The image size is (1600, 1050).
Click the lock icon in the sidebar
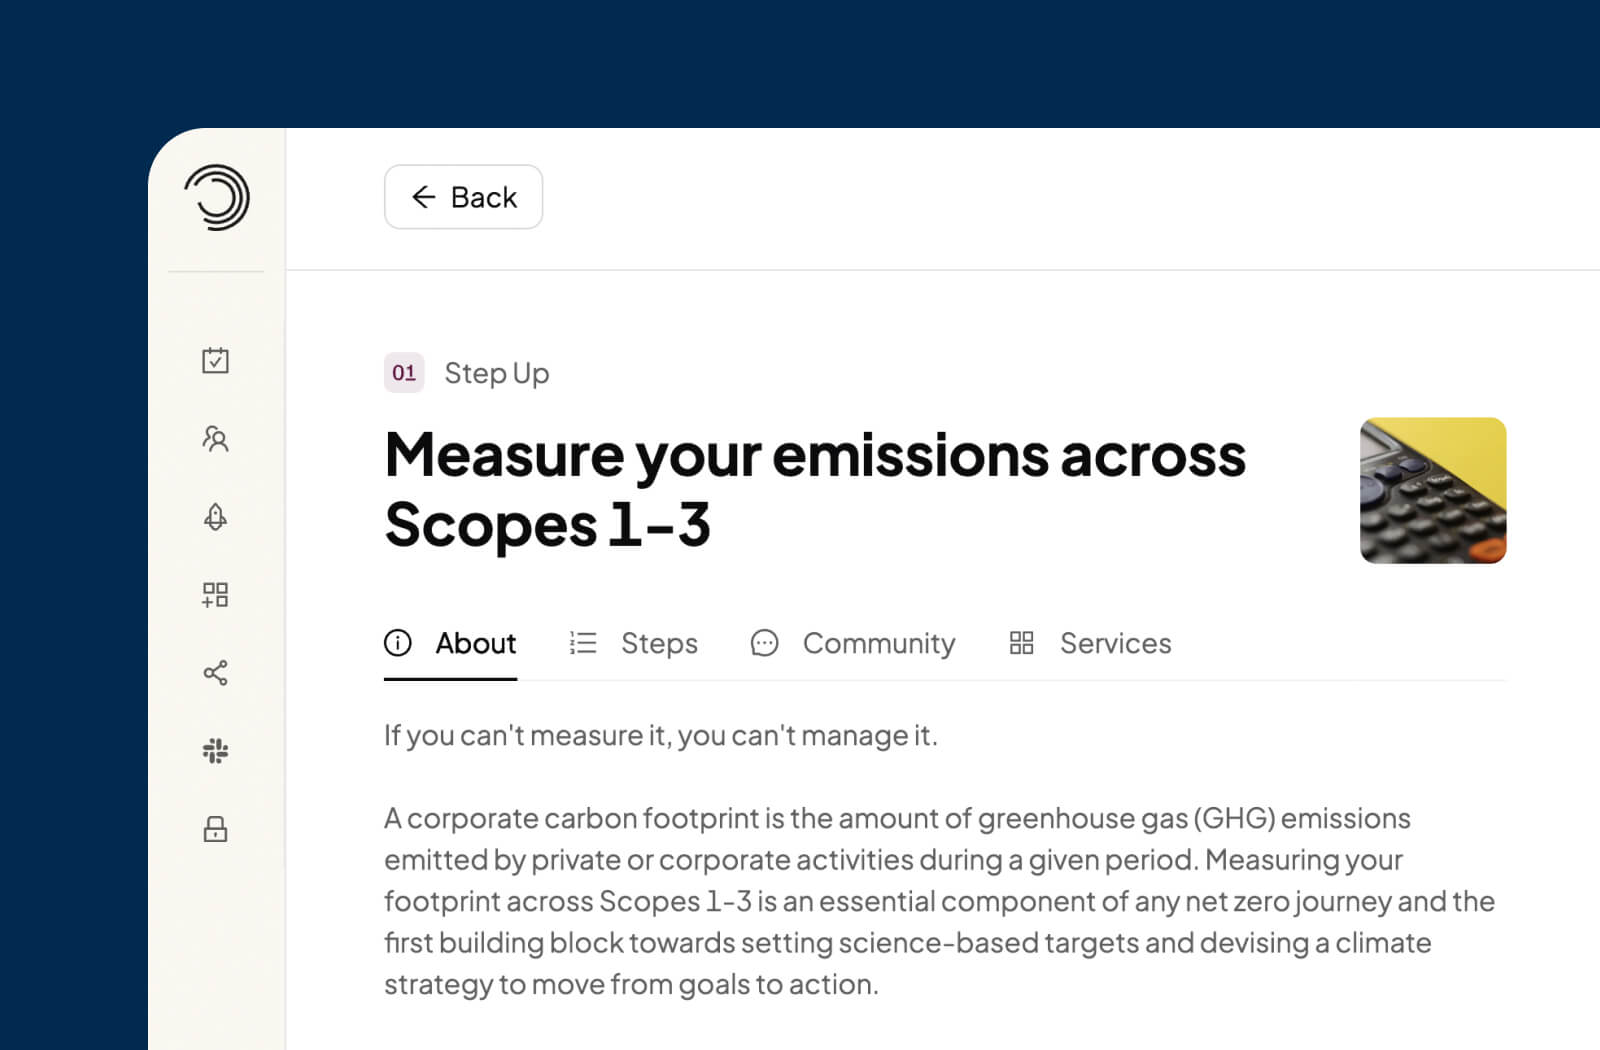click(216, 828)
